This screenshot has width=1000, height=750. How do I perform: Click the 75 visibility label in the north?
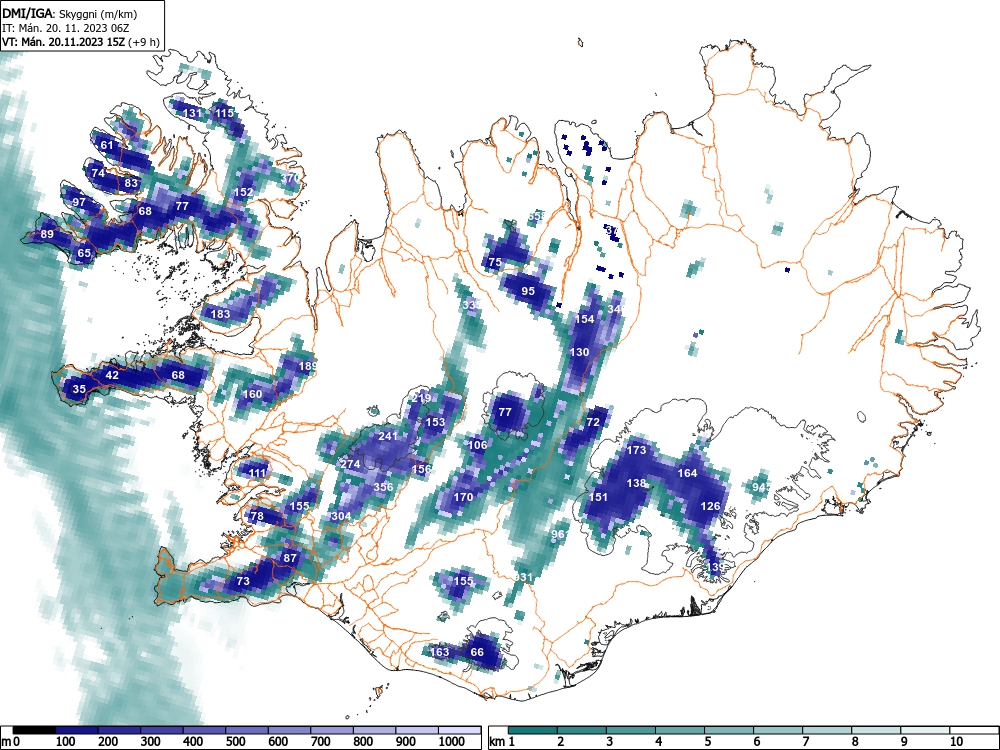click(495, 262)
